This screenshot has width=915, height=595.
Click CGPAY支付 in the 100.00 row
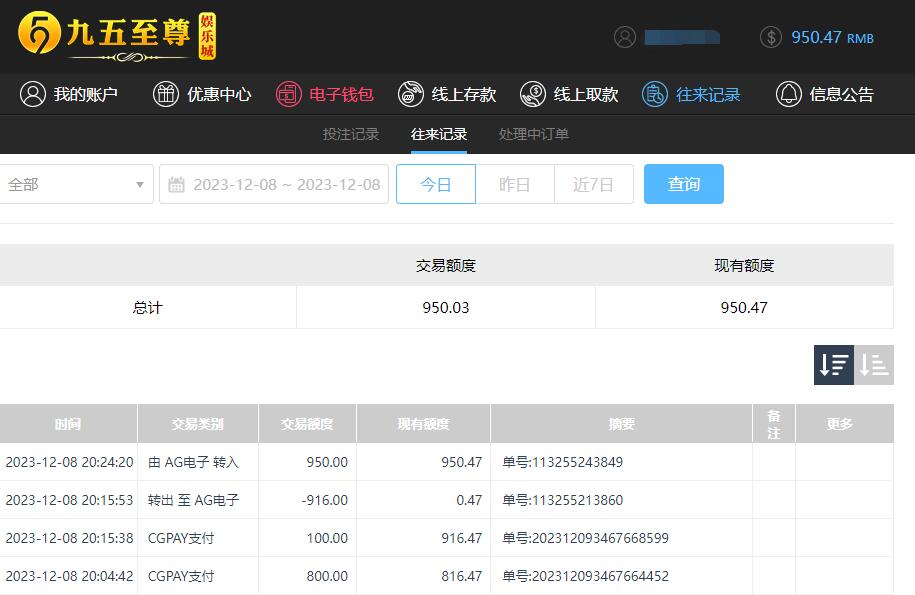(181, 538)
